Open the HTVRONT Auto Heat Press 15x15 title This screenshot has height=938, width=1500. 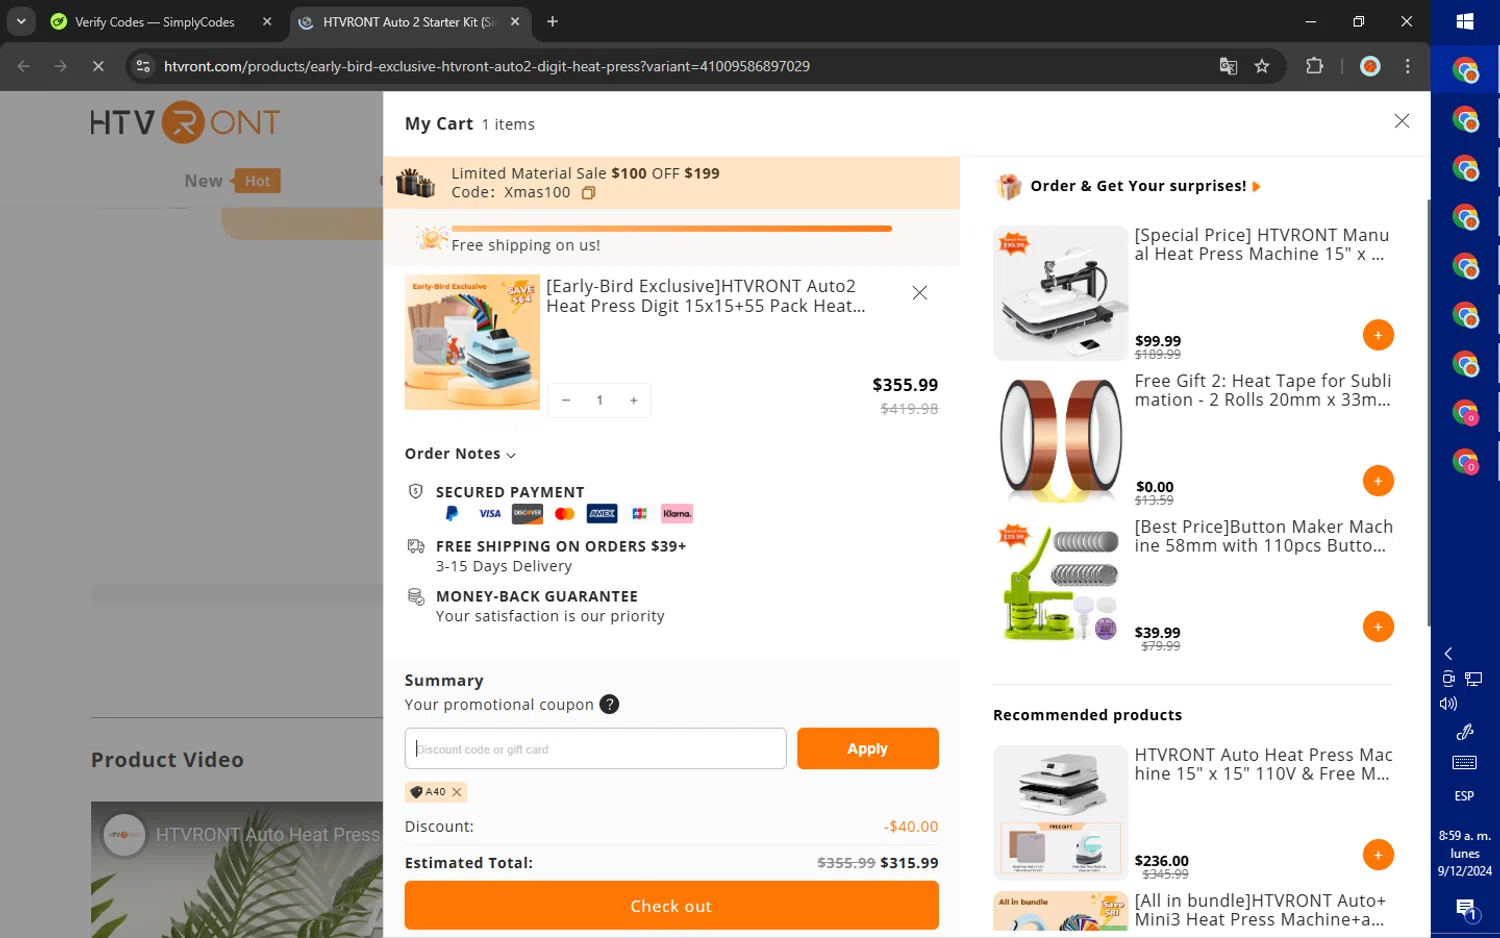tap(1263, 764)
